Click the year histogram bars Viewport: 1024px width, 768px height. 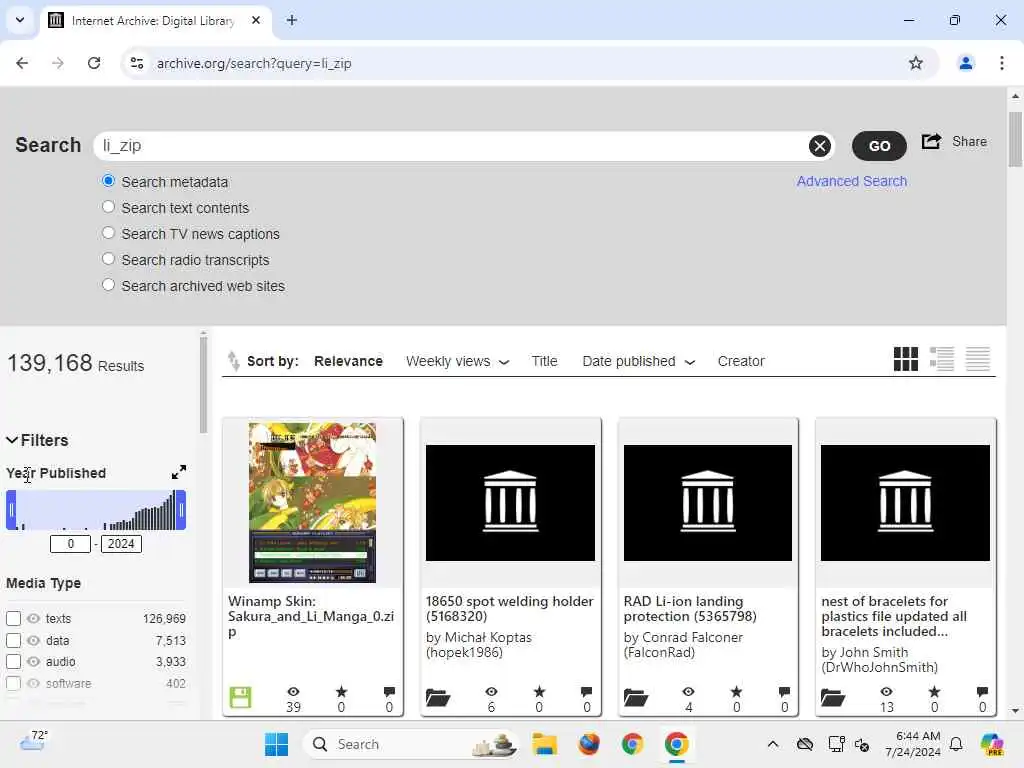pyautogui.click(x=97, y=509)
